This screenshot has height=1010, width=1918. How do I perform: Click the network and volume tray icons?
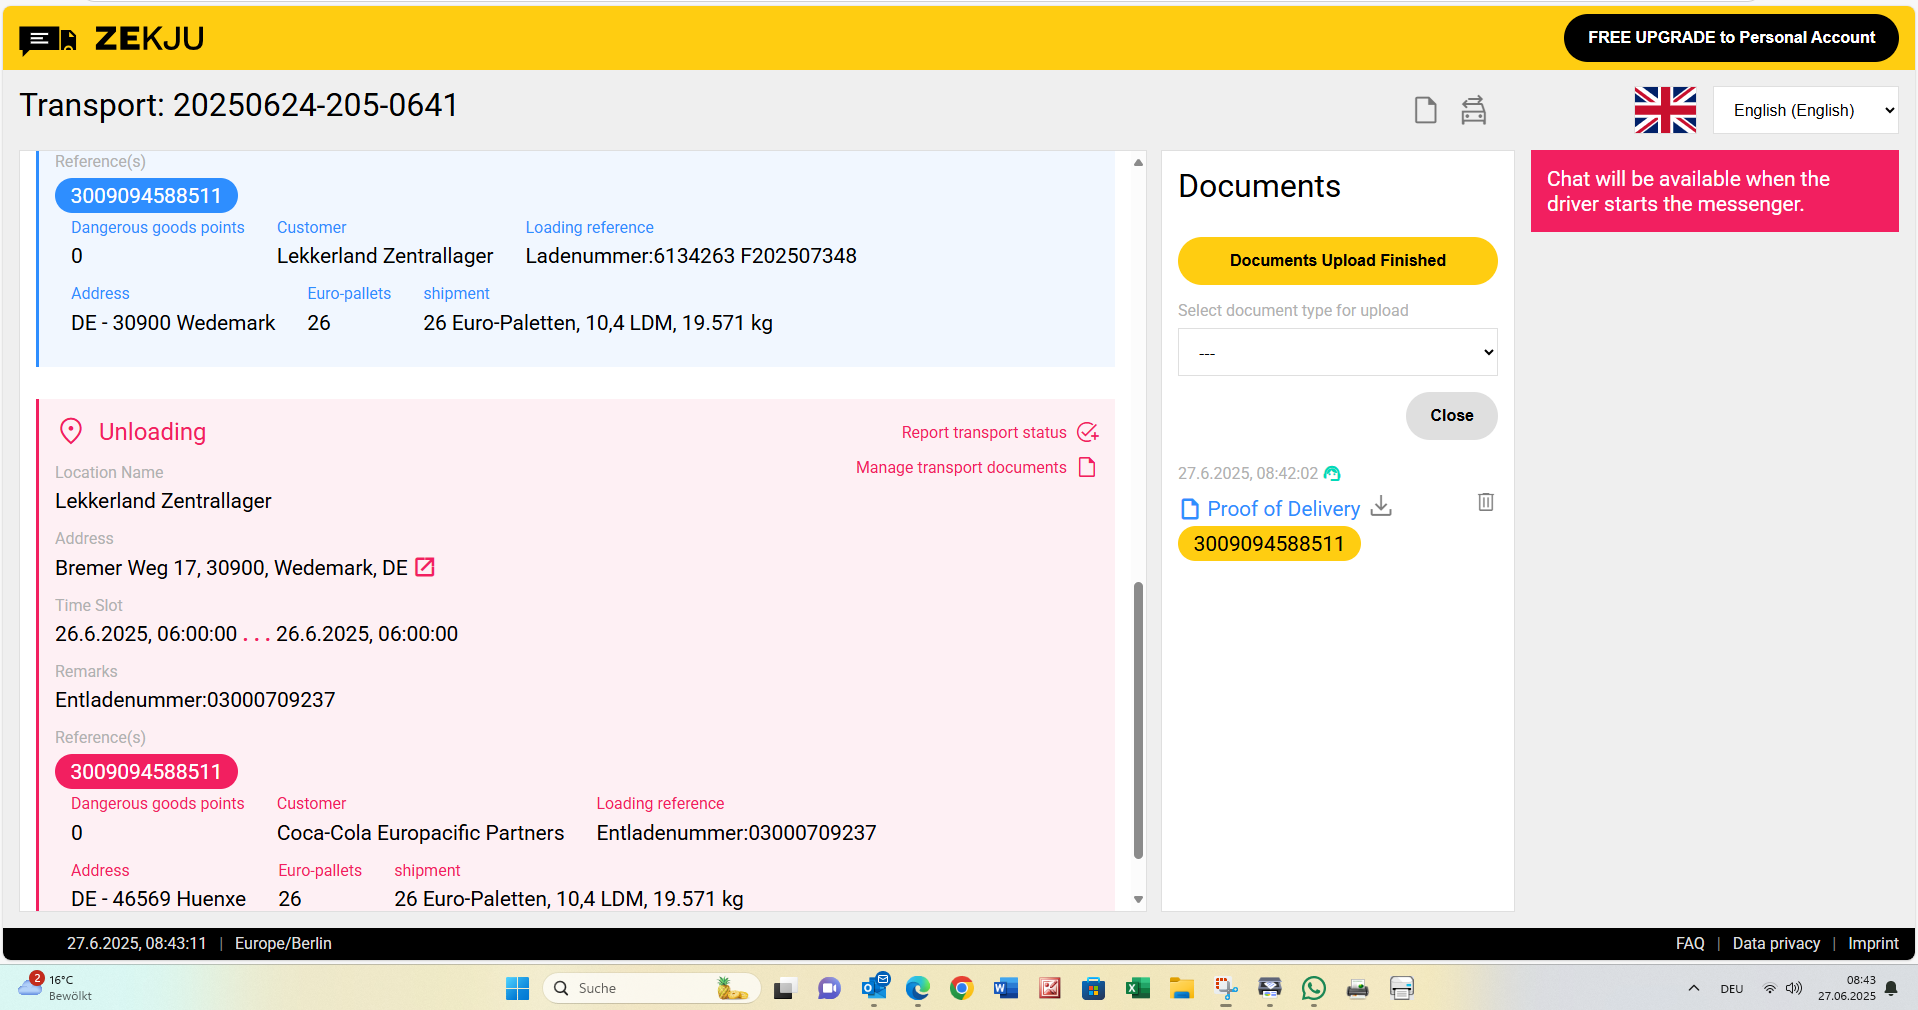pos(1782,988)
